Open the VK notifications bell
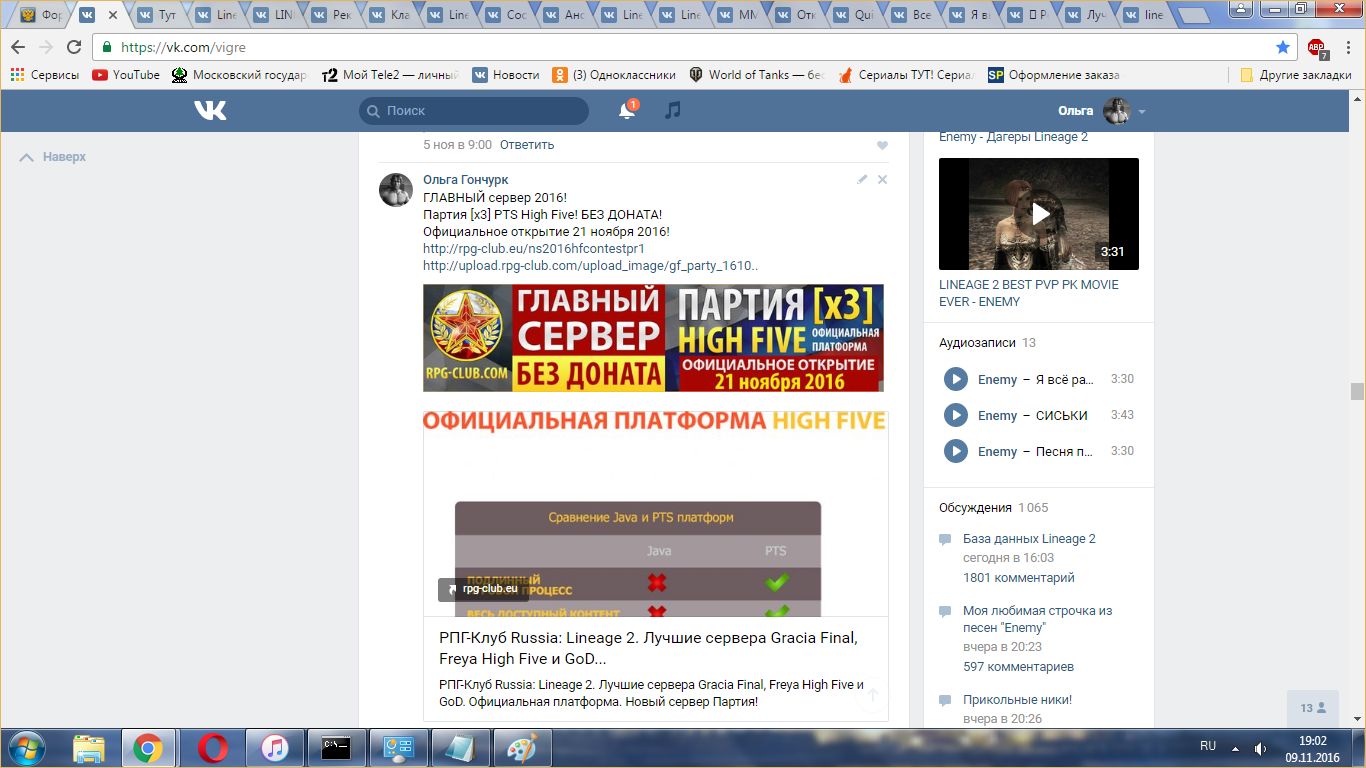This screenshot has height=768, width=1366. tap(627, 110)
